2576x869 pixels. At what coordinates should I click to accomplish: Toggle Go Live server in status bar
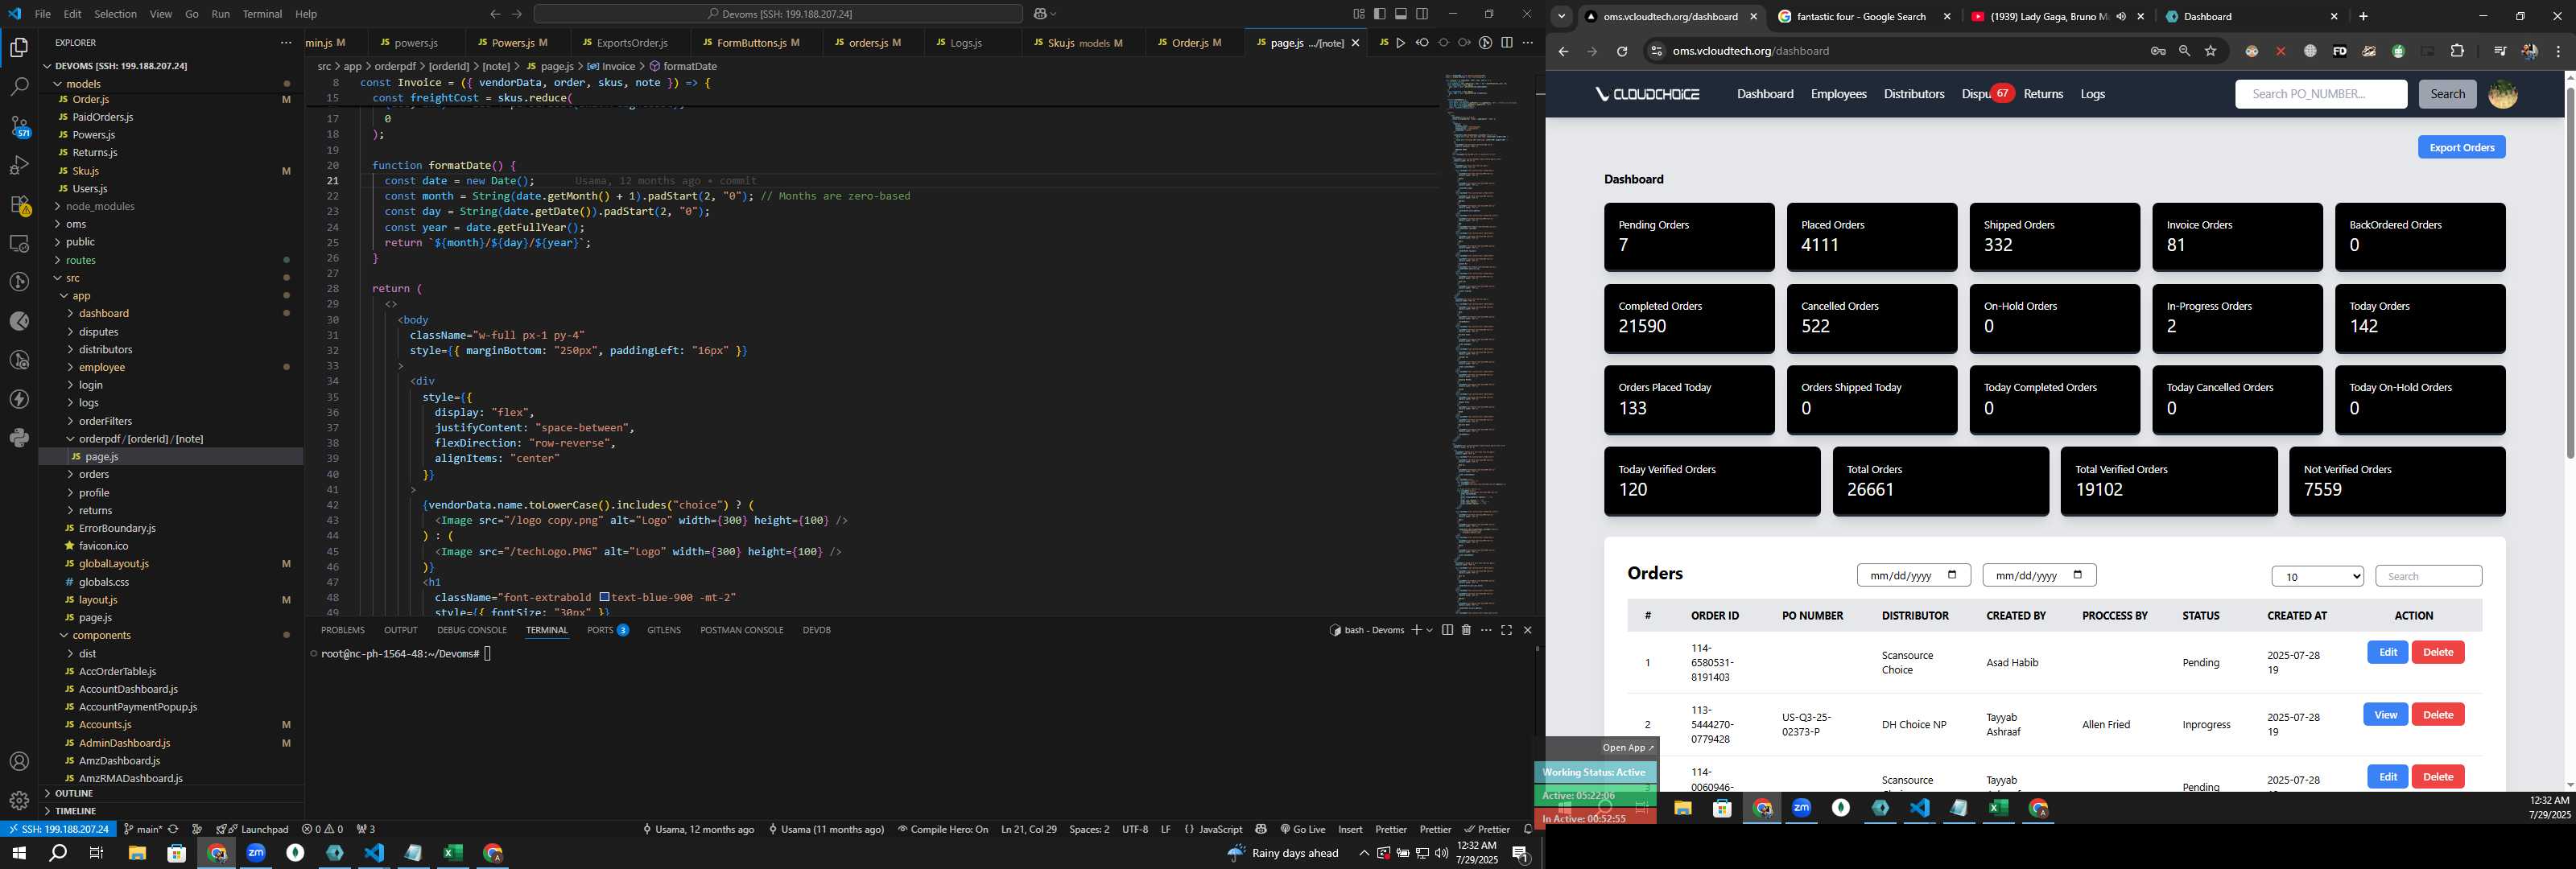1303,829
